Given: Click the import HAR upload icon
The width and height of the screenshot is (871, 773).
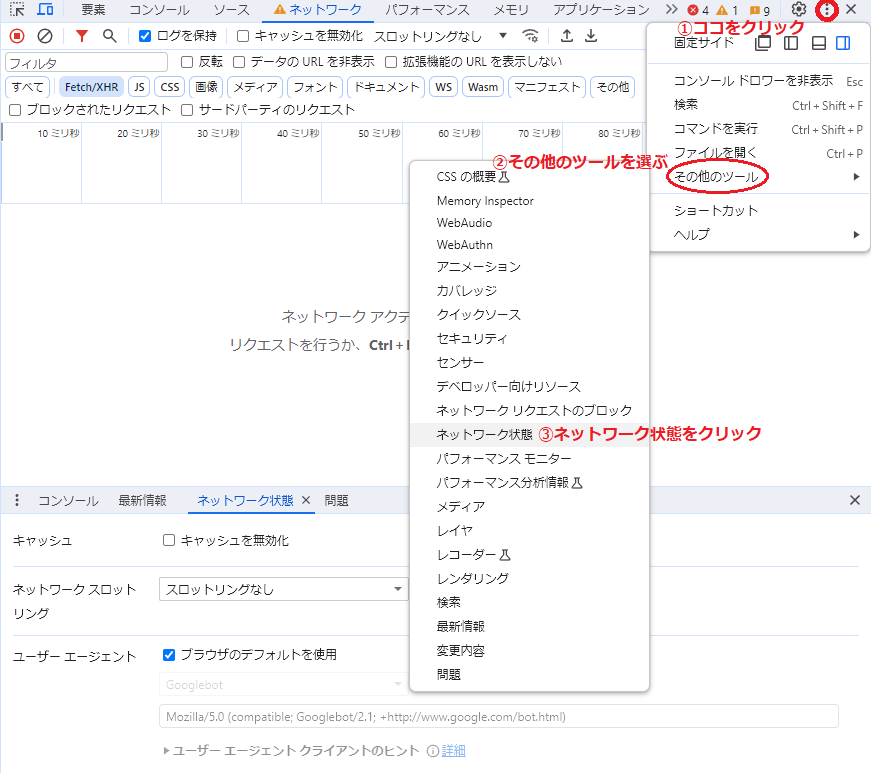Looking at the screenshot, I should point(567,36).
